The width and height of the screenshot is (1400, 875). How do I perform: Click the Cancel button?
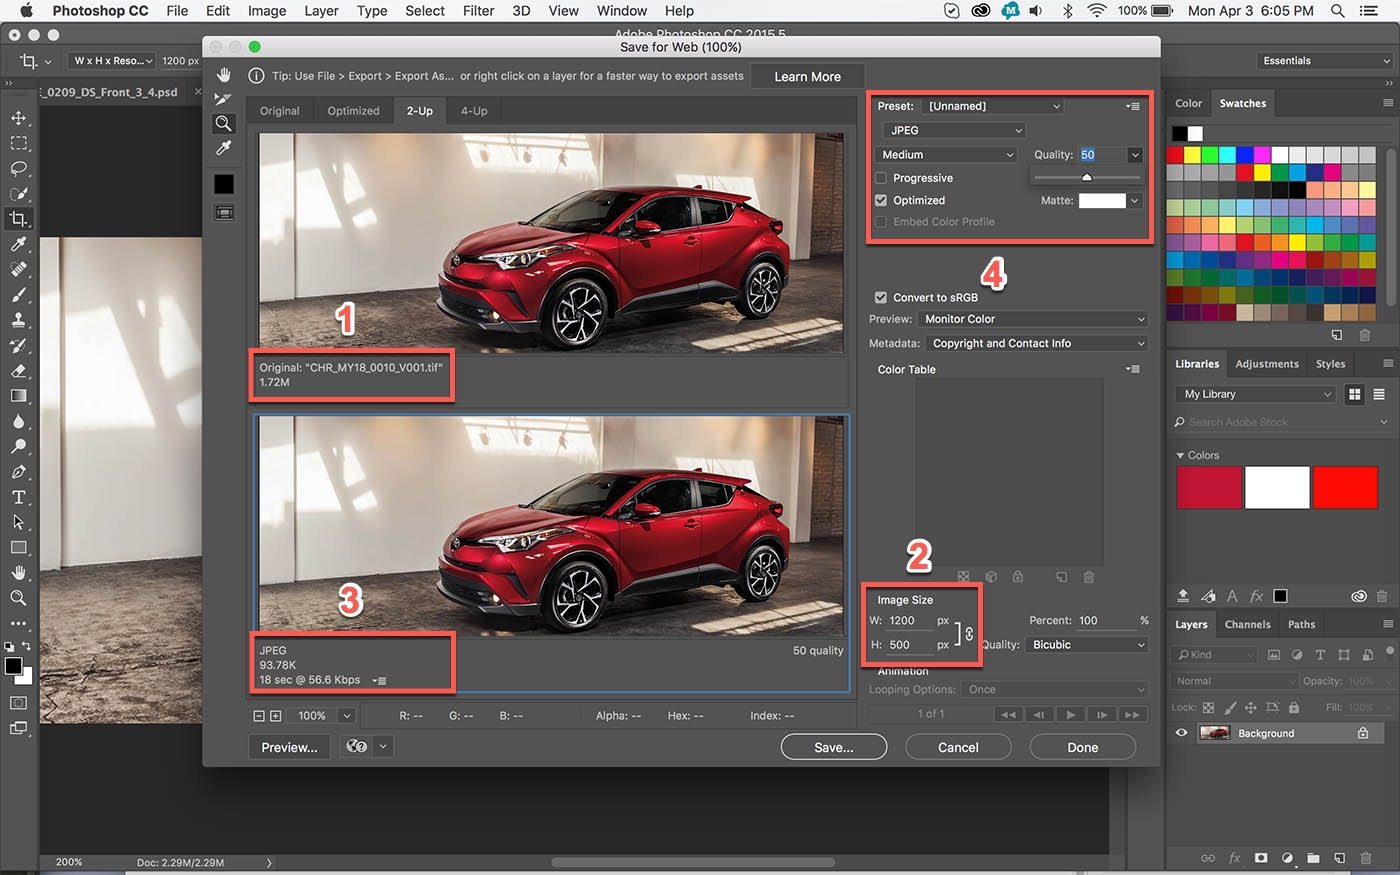coord(958,747)
